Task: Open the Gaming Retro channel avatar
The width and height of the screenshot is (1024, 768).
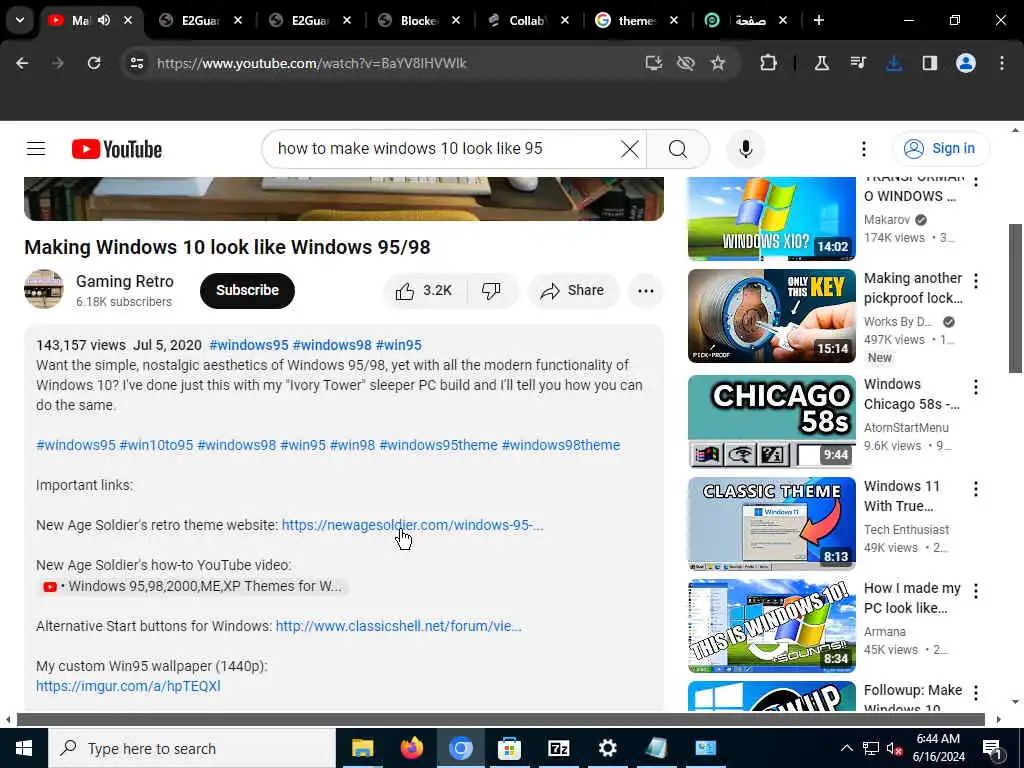Action: pyautogui.click(x=44, y=289)
